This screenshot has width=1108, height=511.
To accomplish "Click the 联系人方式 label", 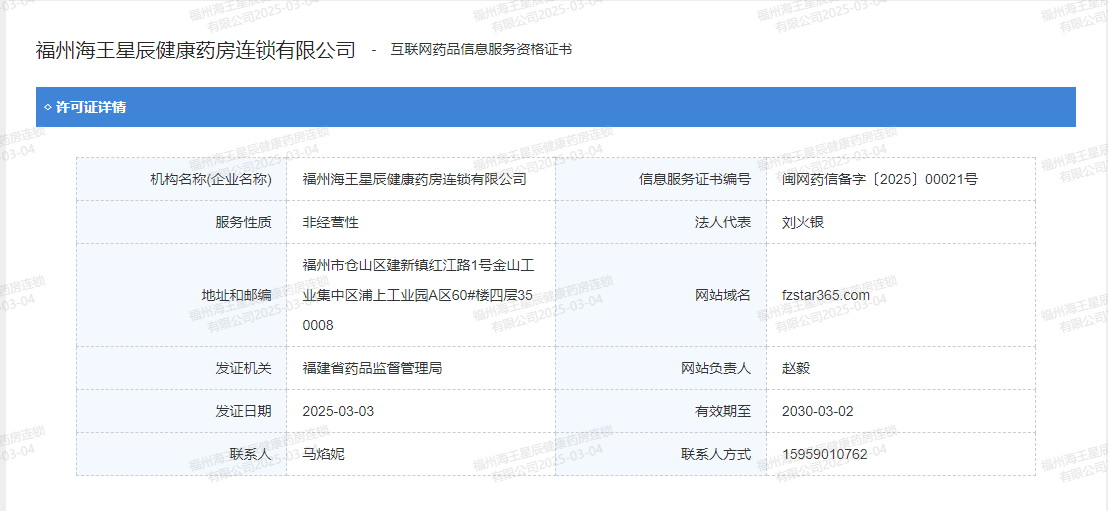I will pos(716,454).
